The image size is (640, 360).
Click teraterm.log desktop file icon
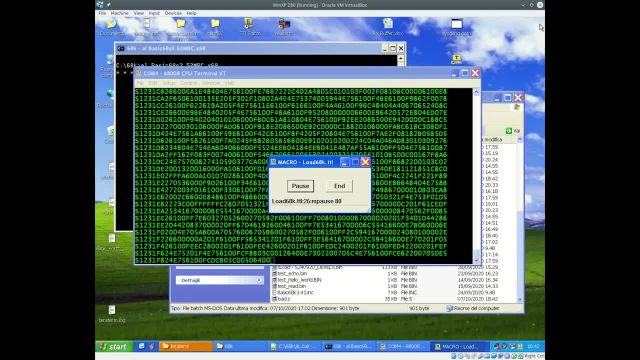tap(112, 314)
